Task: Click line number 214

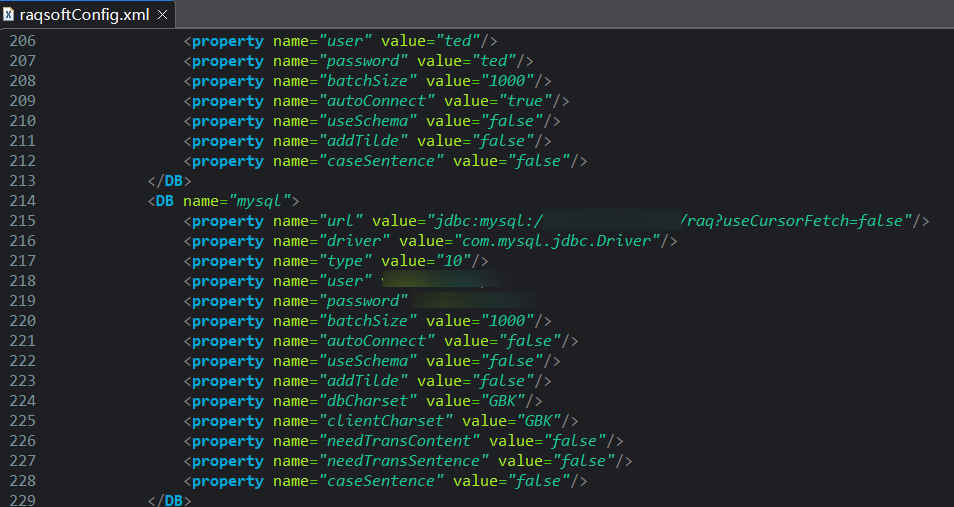Action: click(23, 201)
